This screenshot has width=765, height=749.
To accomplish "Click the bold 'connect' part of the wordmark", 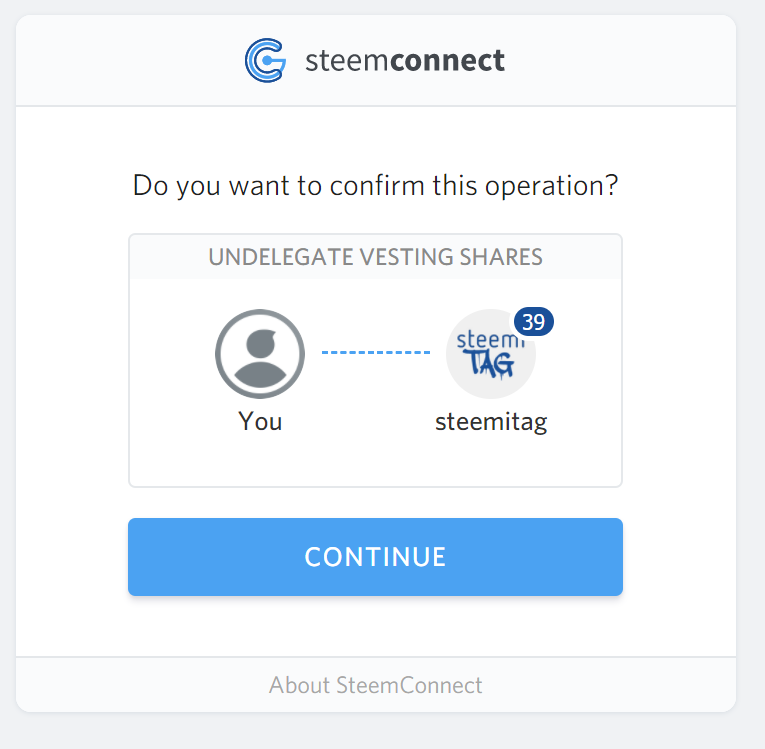I will point(447,62).
